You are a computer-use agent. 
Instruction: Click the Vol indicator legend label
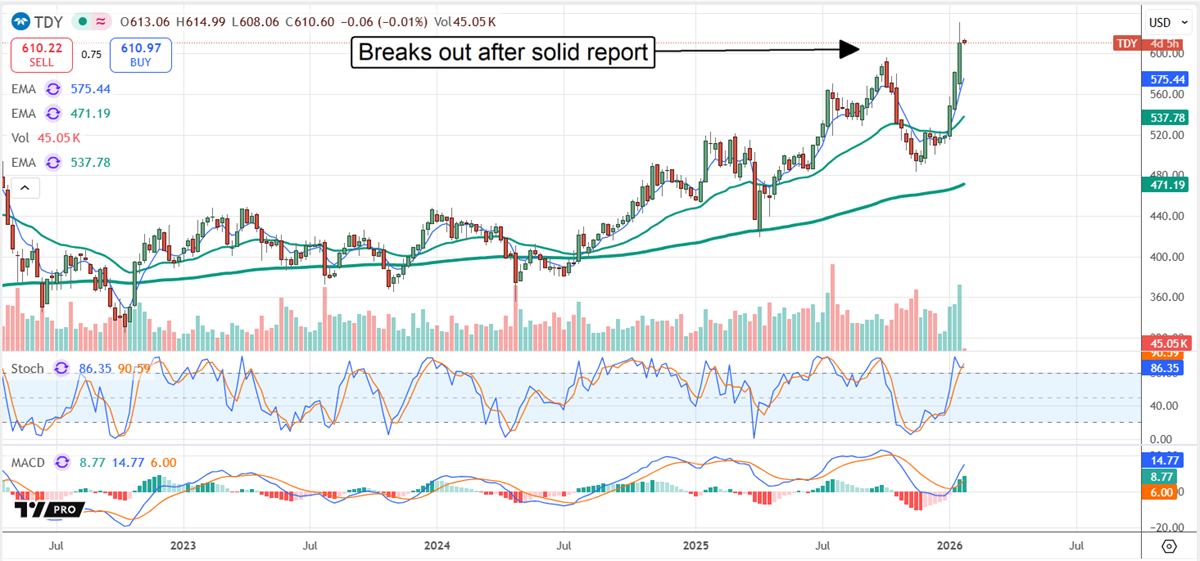[21, 139]
